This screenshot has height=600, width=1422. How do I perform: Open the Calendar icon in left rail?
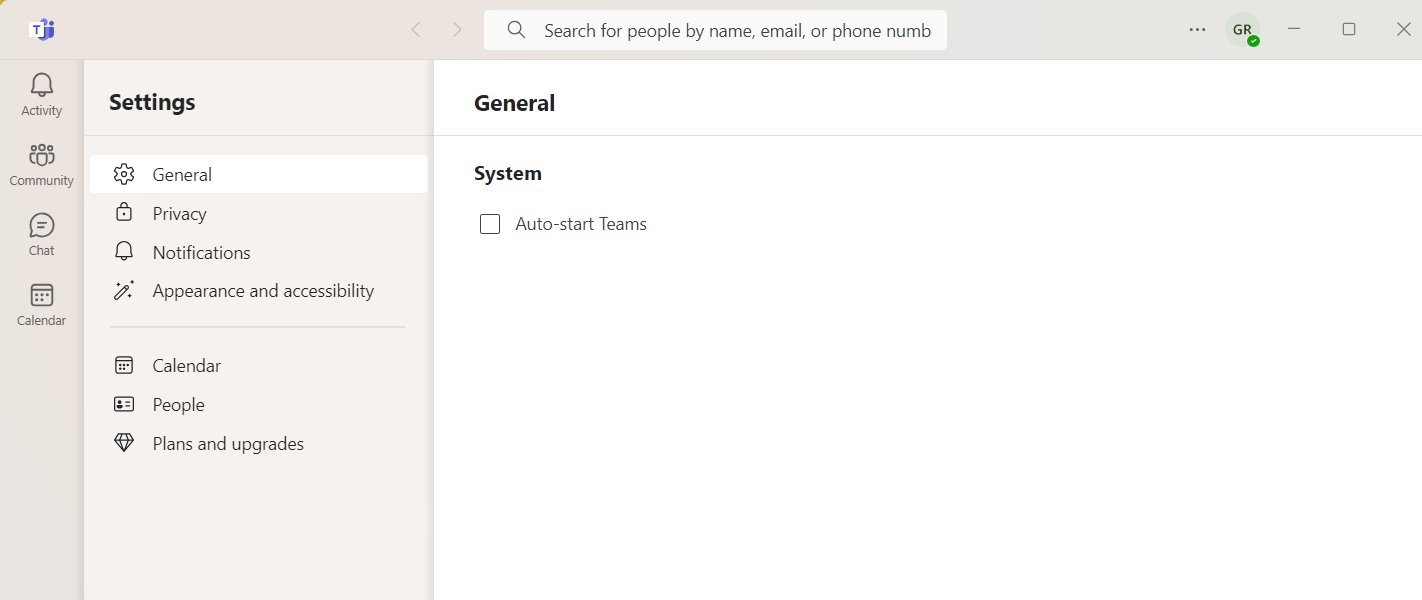[42, 295]
